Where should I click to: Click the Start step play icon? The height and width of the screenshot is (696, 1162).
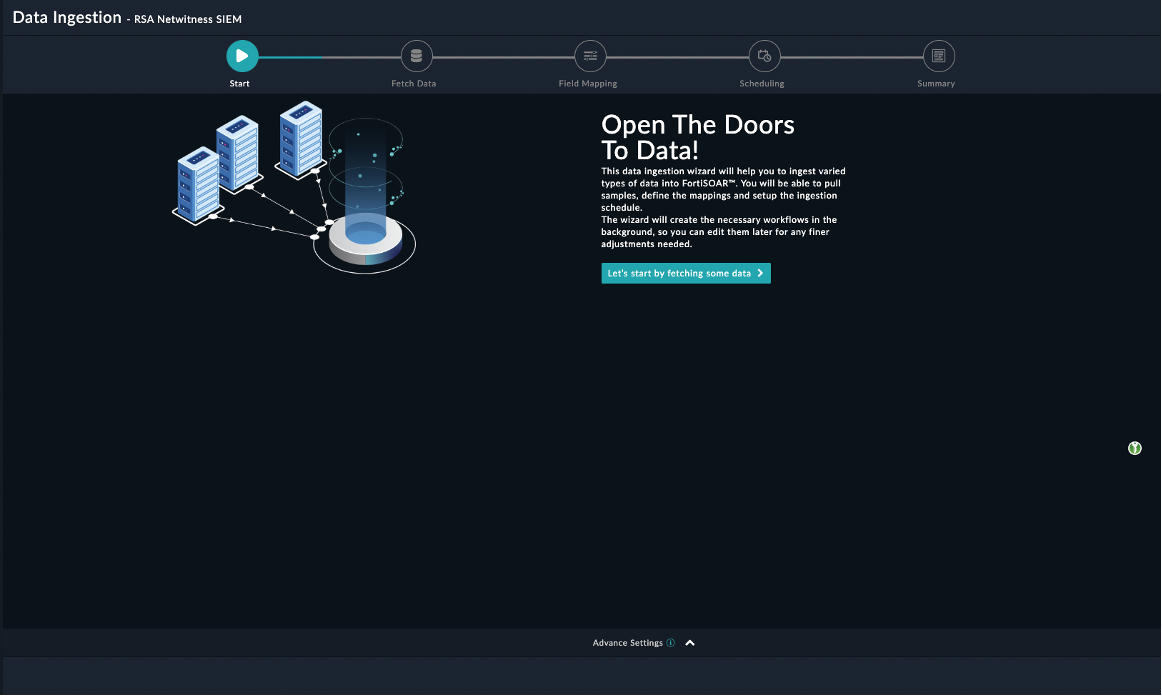pyautogui.click(x=242, y=56)
